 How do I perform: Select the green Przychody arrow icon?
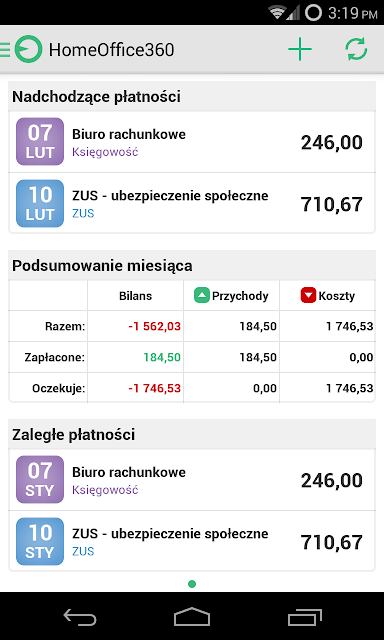[x=202, y=296]
